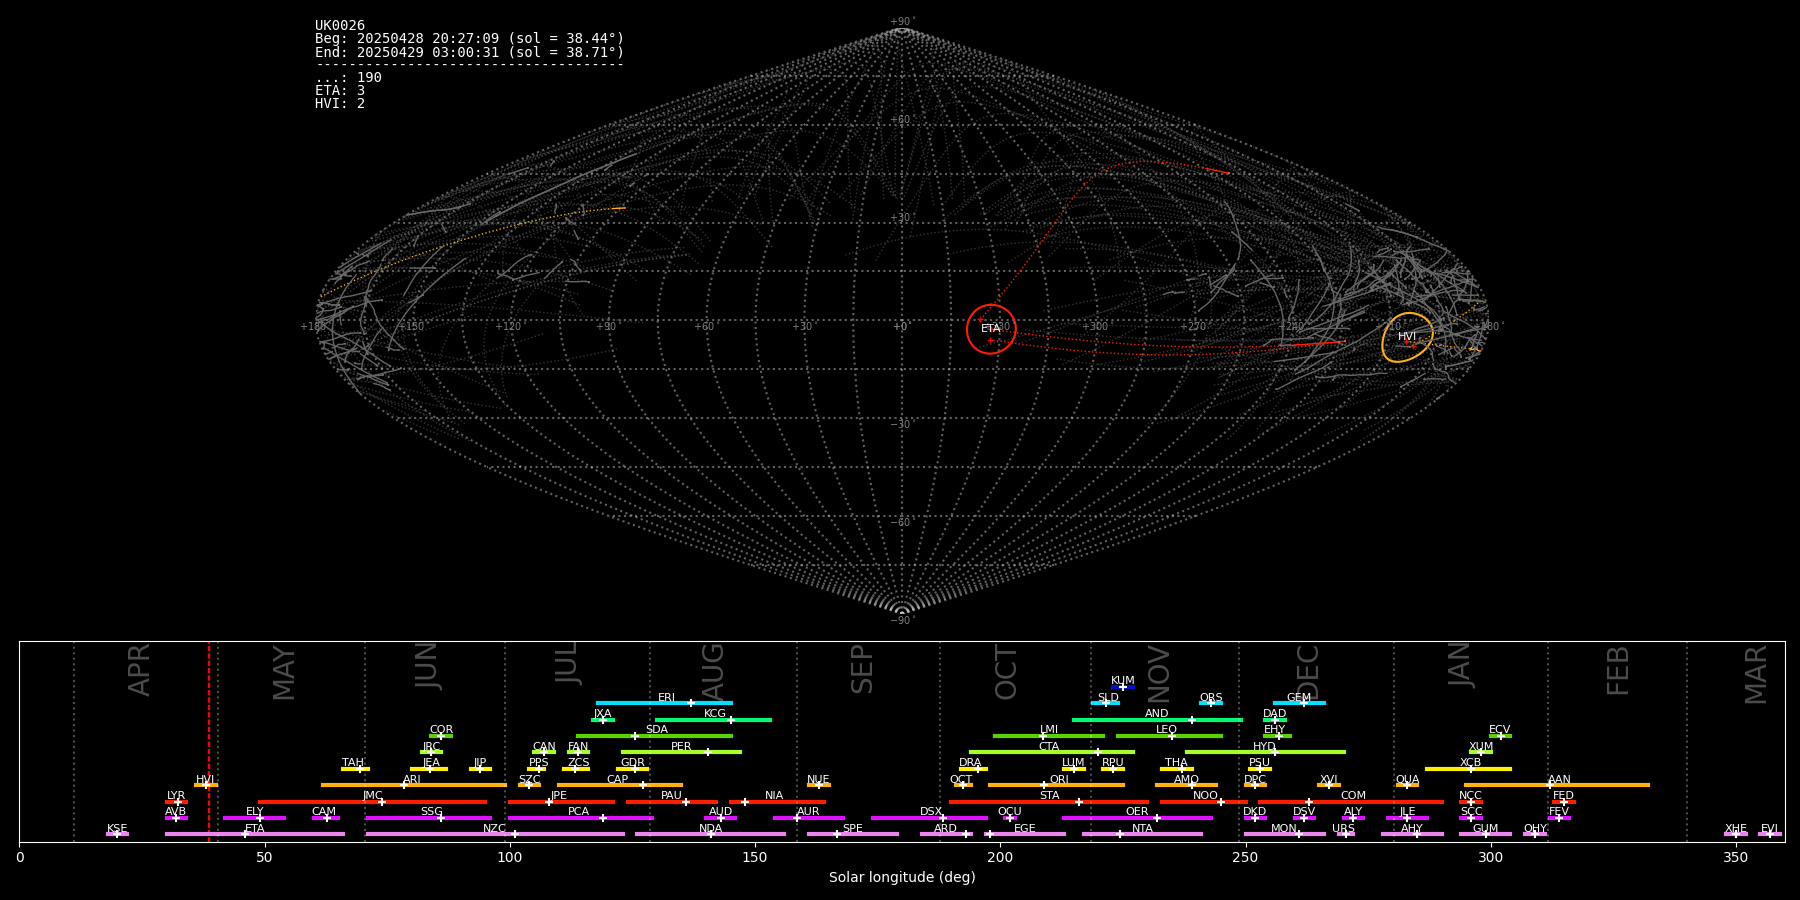1800x900 pixels.
Task: Select the XHE shower marker
Action: (1736, 834)
